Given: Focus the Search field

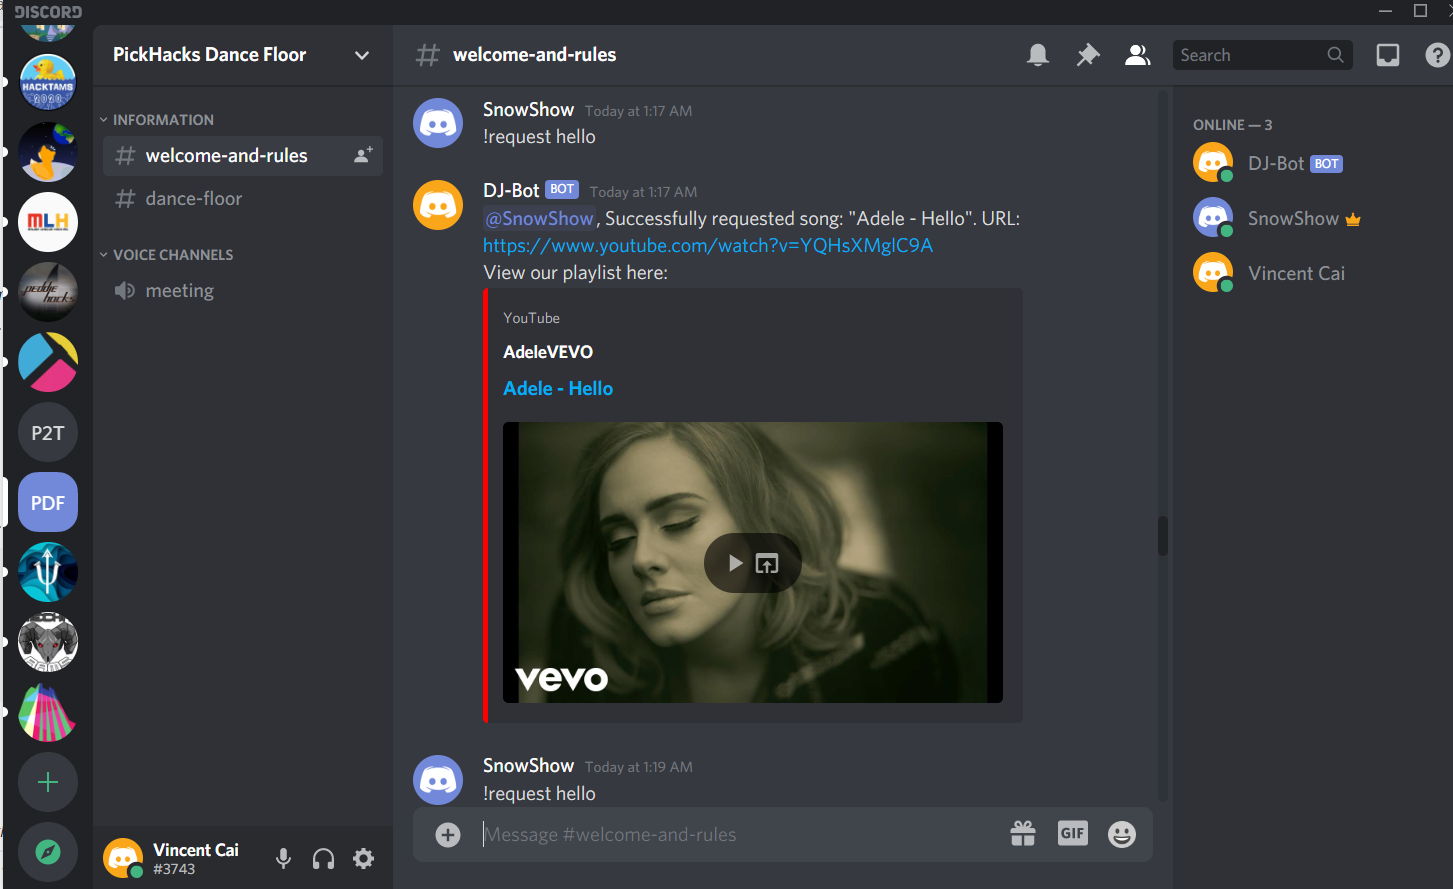Looking at the screenshot, I should pos(1262,55).
